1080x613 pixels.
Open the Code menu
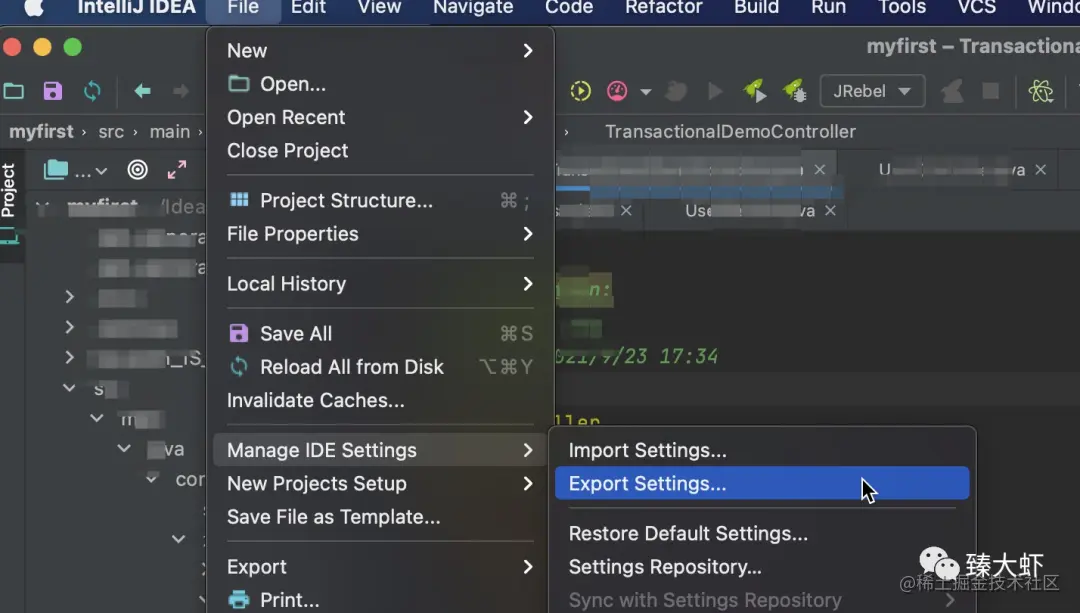coord(569,8)
